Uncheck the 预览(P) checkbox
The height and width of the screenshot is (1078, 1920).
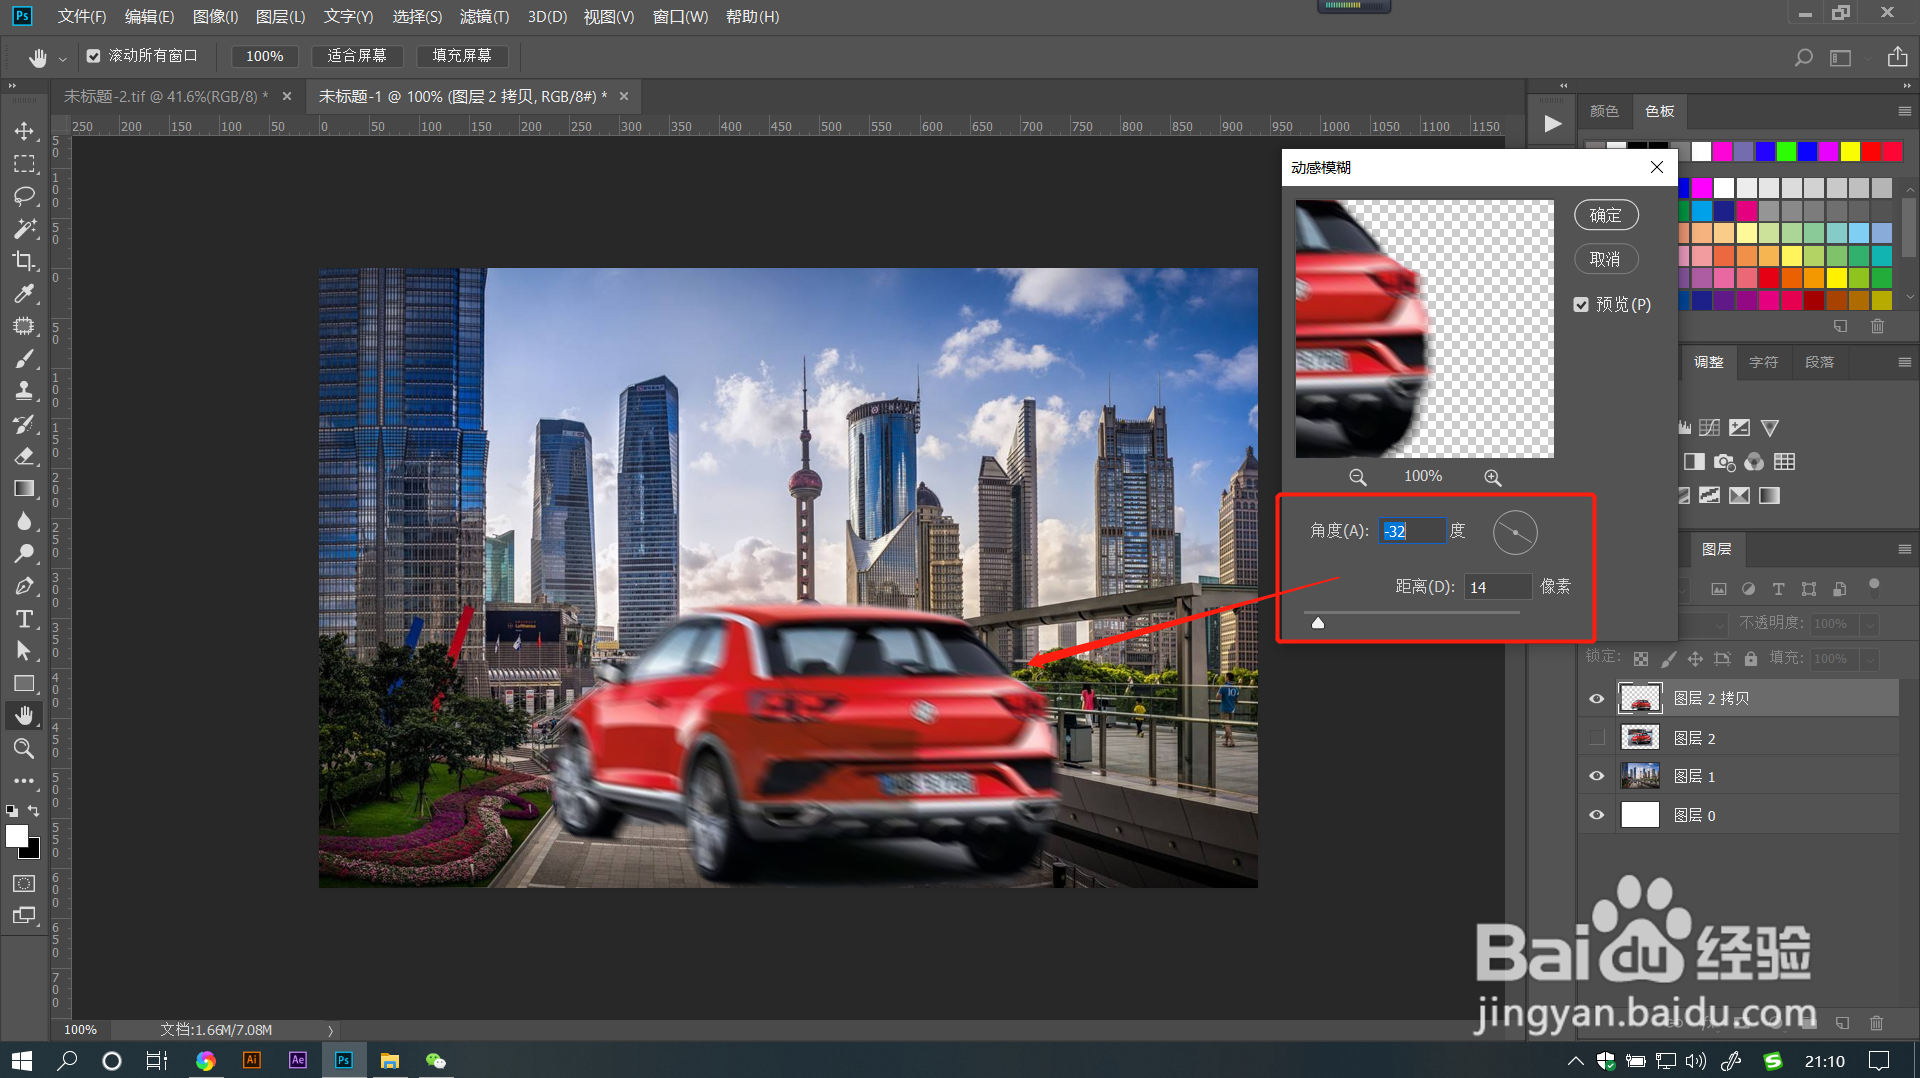[x=1581, y=305]
